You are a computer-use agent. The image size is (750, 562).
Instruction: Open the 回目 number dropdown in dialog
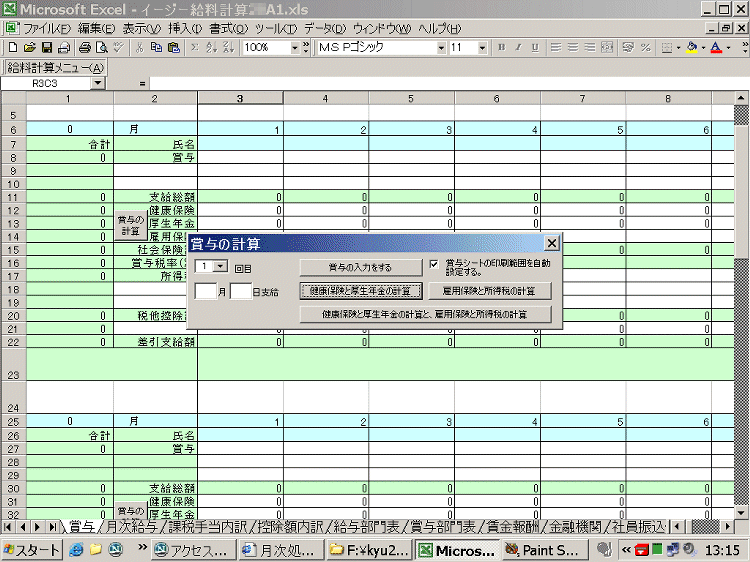click(x=220, y=267)
